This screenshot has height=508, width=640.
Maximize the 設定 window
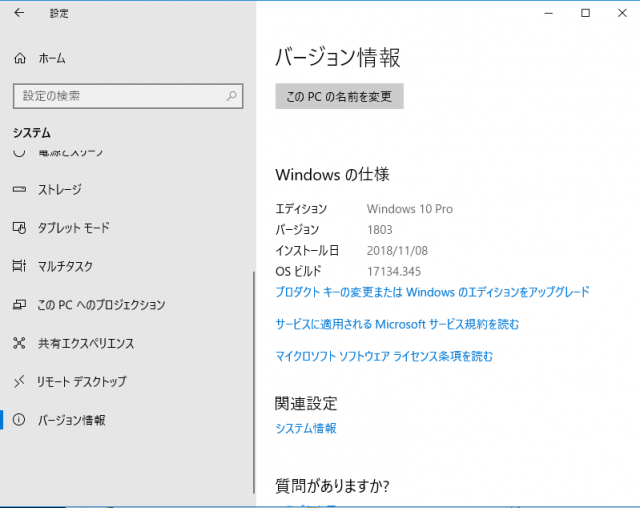click(585, 13)
